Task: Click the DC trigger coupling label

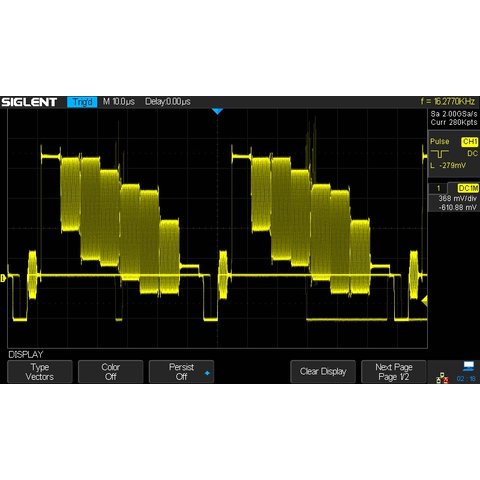Action: (x=472, y=154)
